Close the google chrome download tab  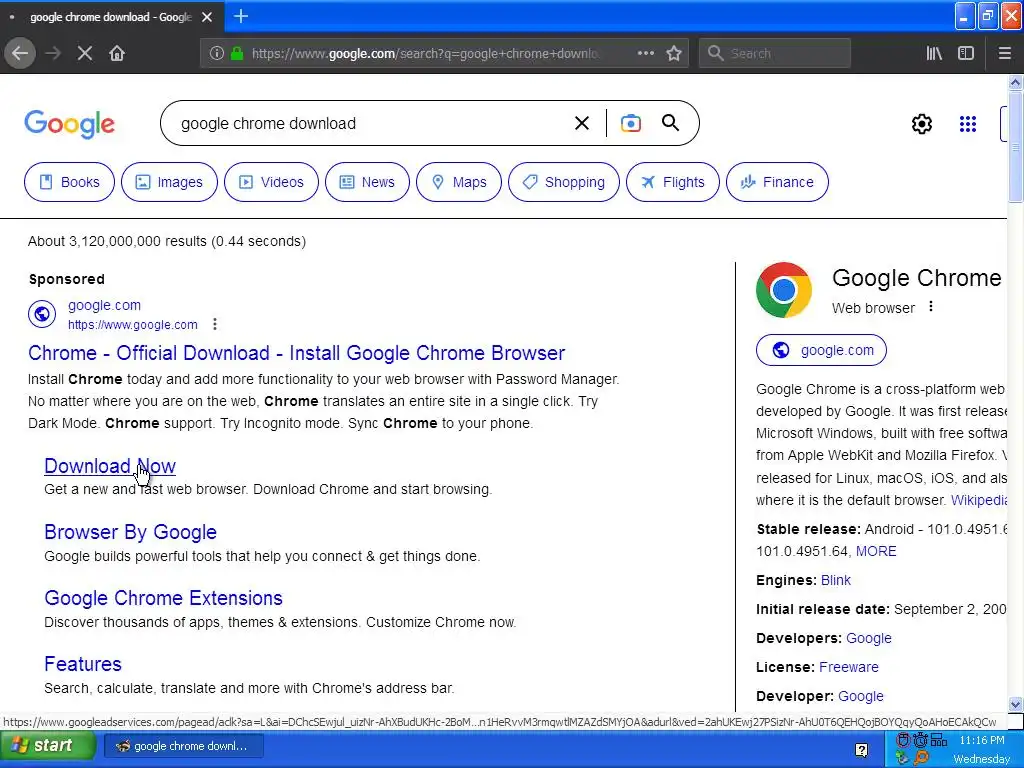(x=207, y=17)
